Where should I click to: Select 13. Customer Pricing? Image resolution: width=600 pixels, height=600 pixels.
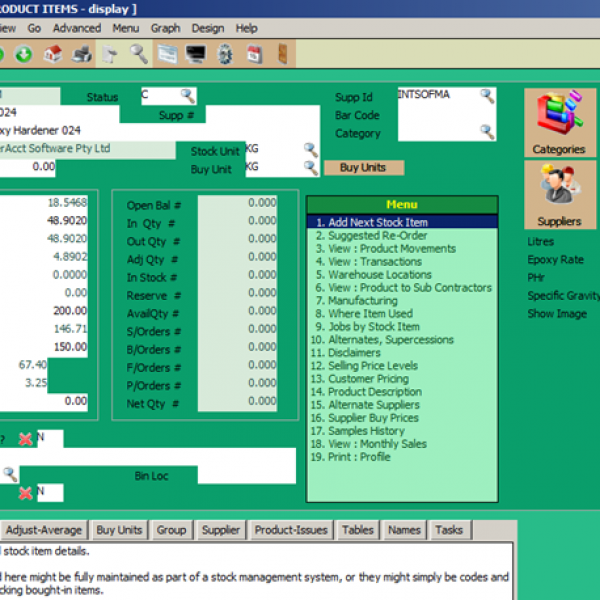coord(402,378)
